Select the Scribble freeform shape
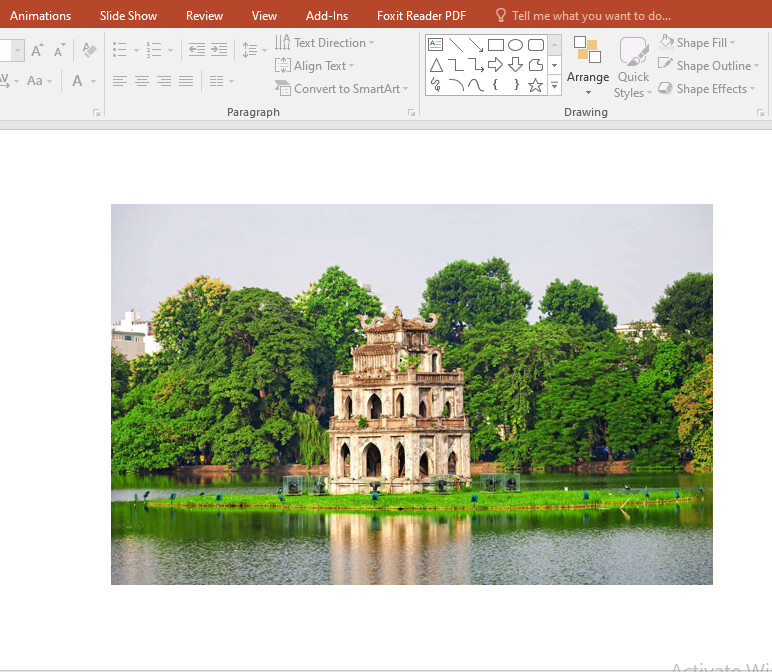This screenshot has height=672, width=772. 436,85
